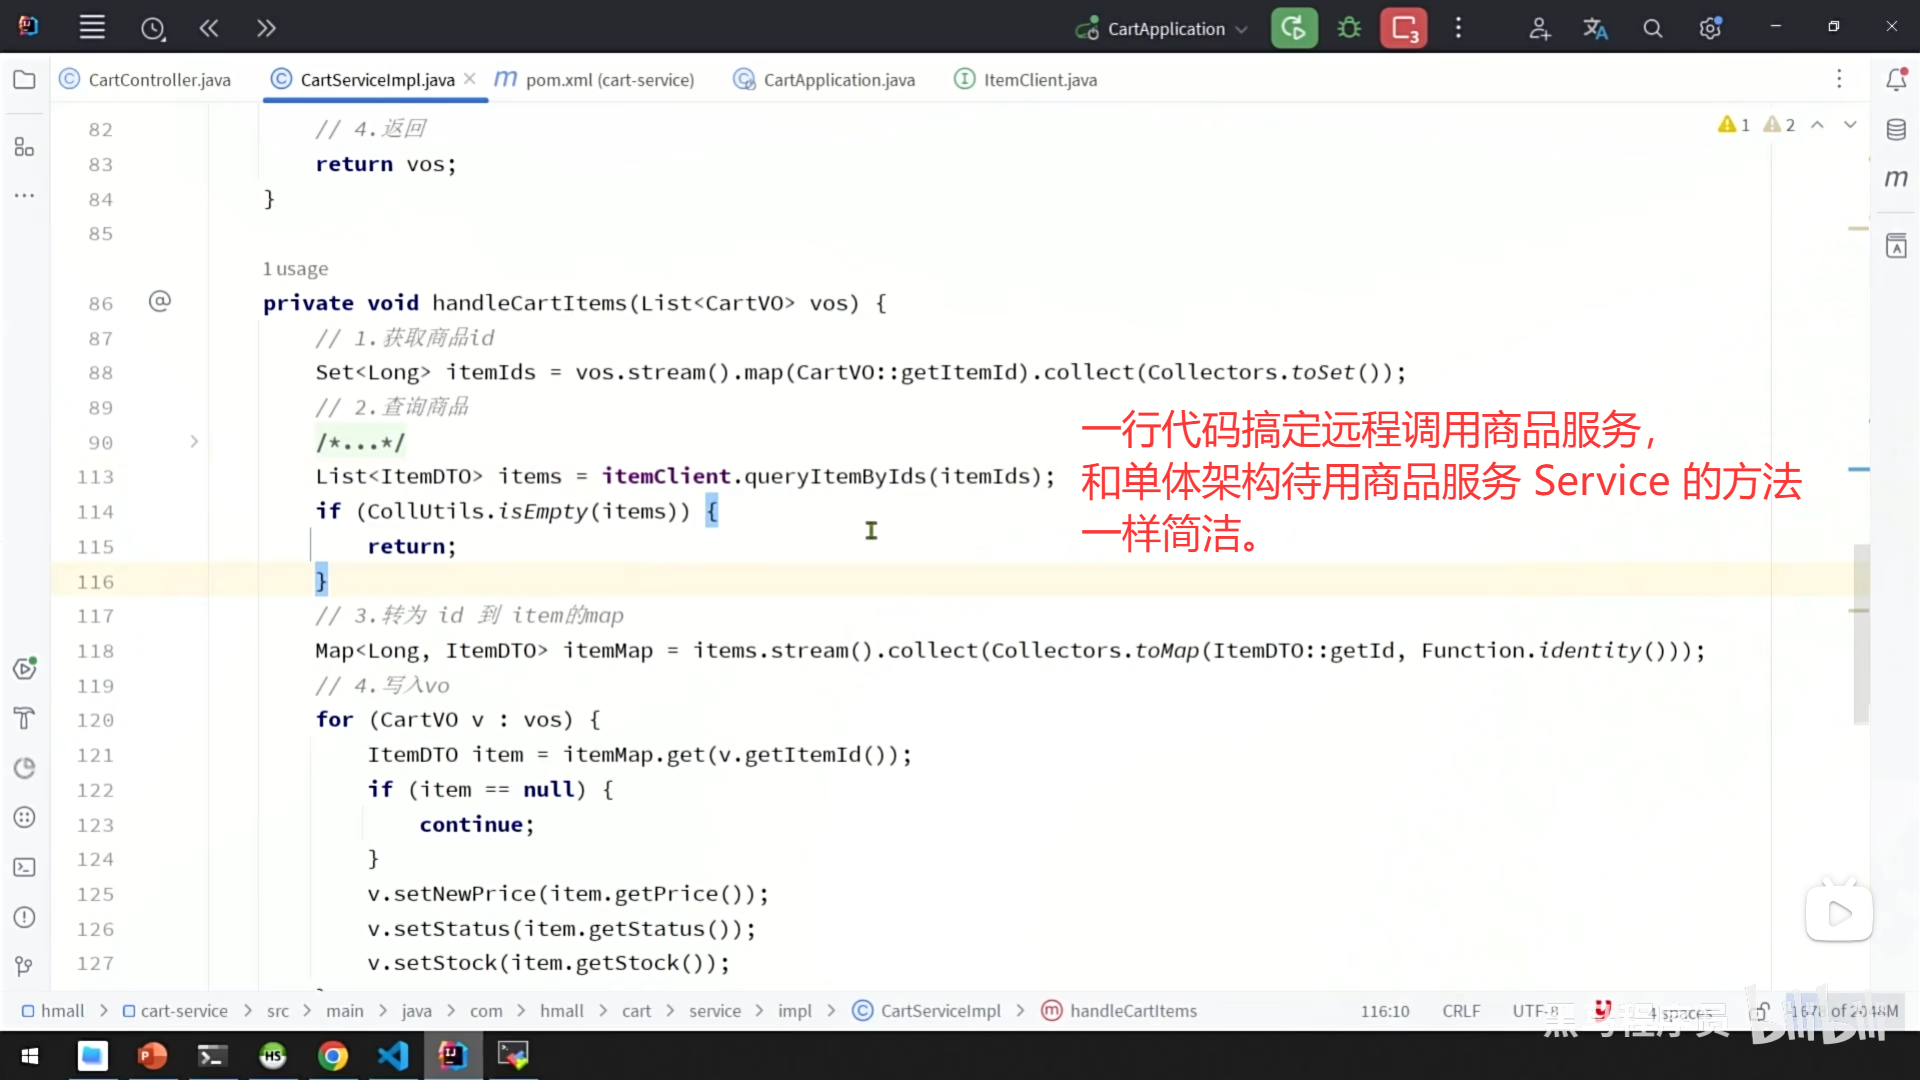Switch to ItemClient.java tab
The height and width of the screenshot is (1080, 1920).
click(1039, 80)
